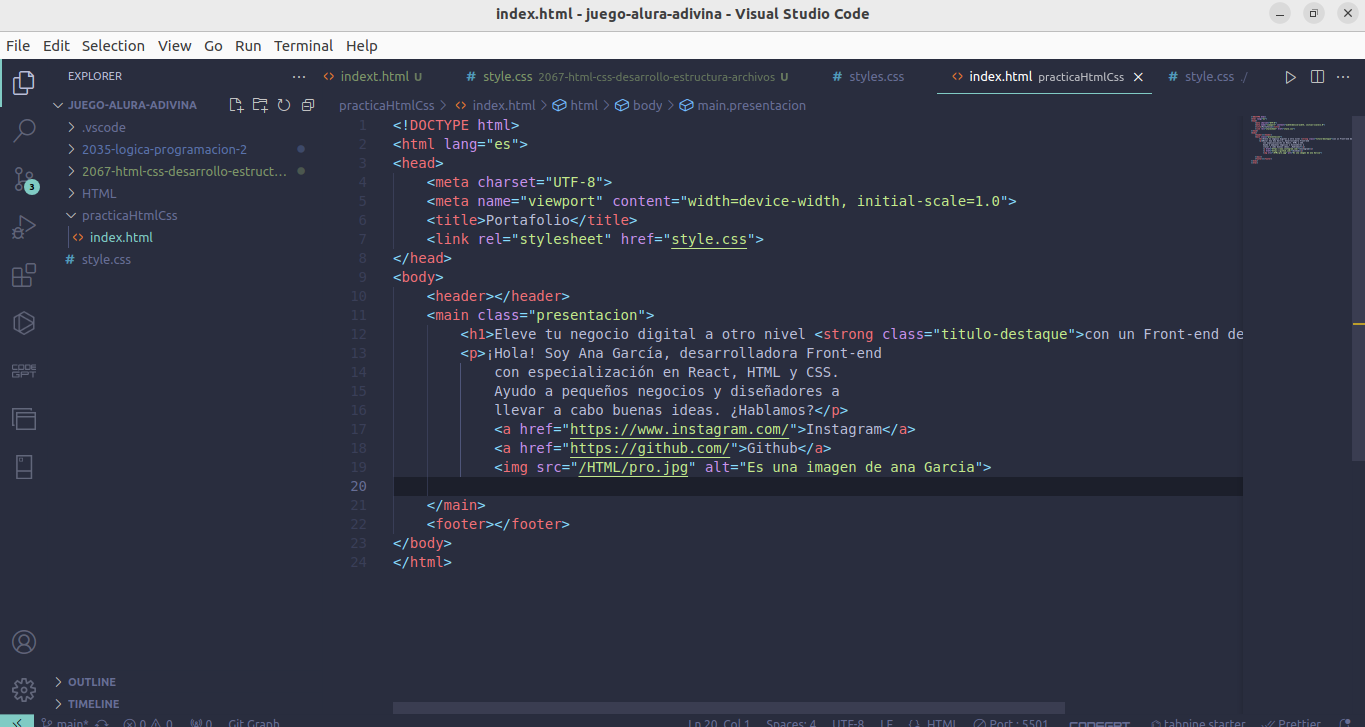Viewport: 1365px width, 727px height.
Task: Click the 'lang="es"' attribute on line 2
Action: coord(481,144)
